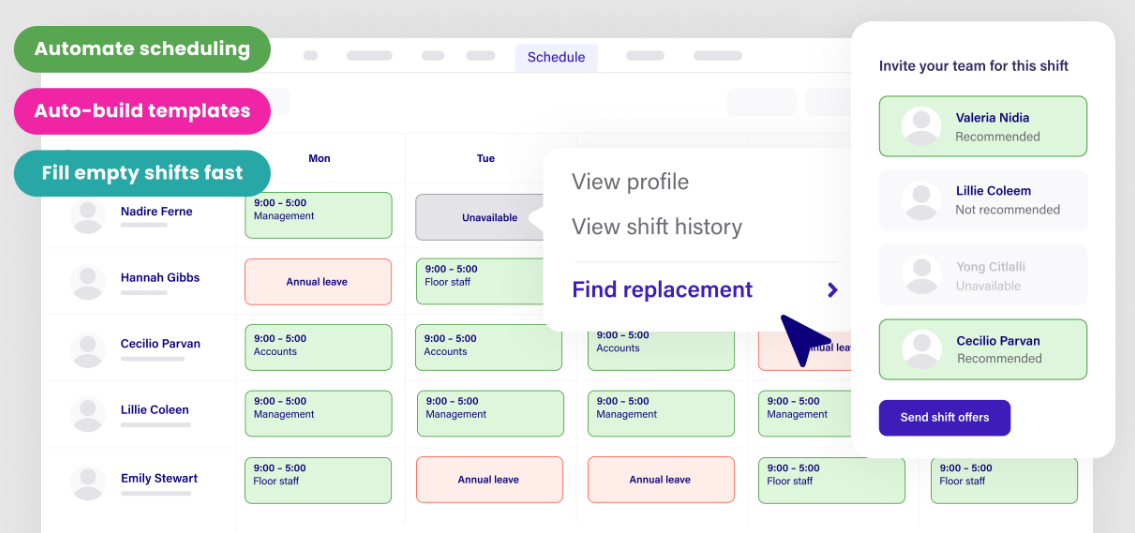The height and width of the screenshot is (533, 1135).
Task: Click the Fill empty shifts fast pill
Action: (142, 173)
